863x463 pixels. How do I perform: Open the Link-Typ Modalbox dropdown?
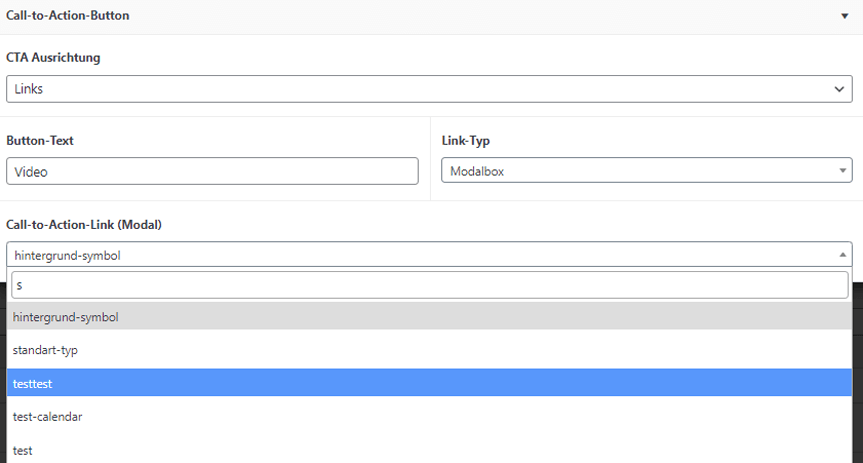coord(640,171)
